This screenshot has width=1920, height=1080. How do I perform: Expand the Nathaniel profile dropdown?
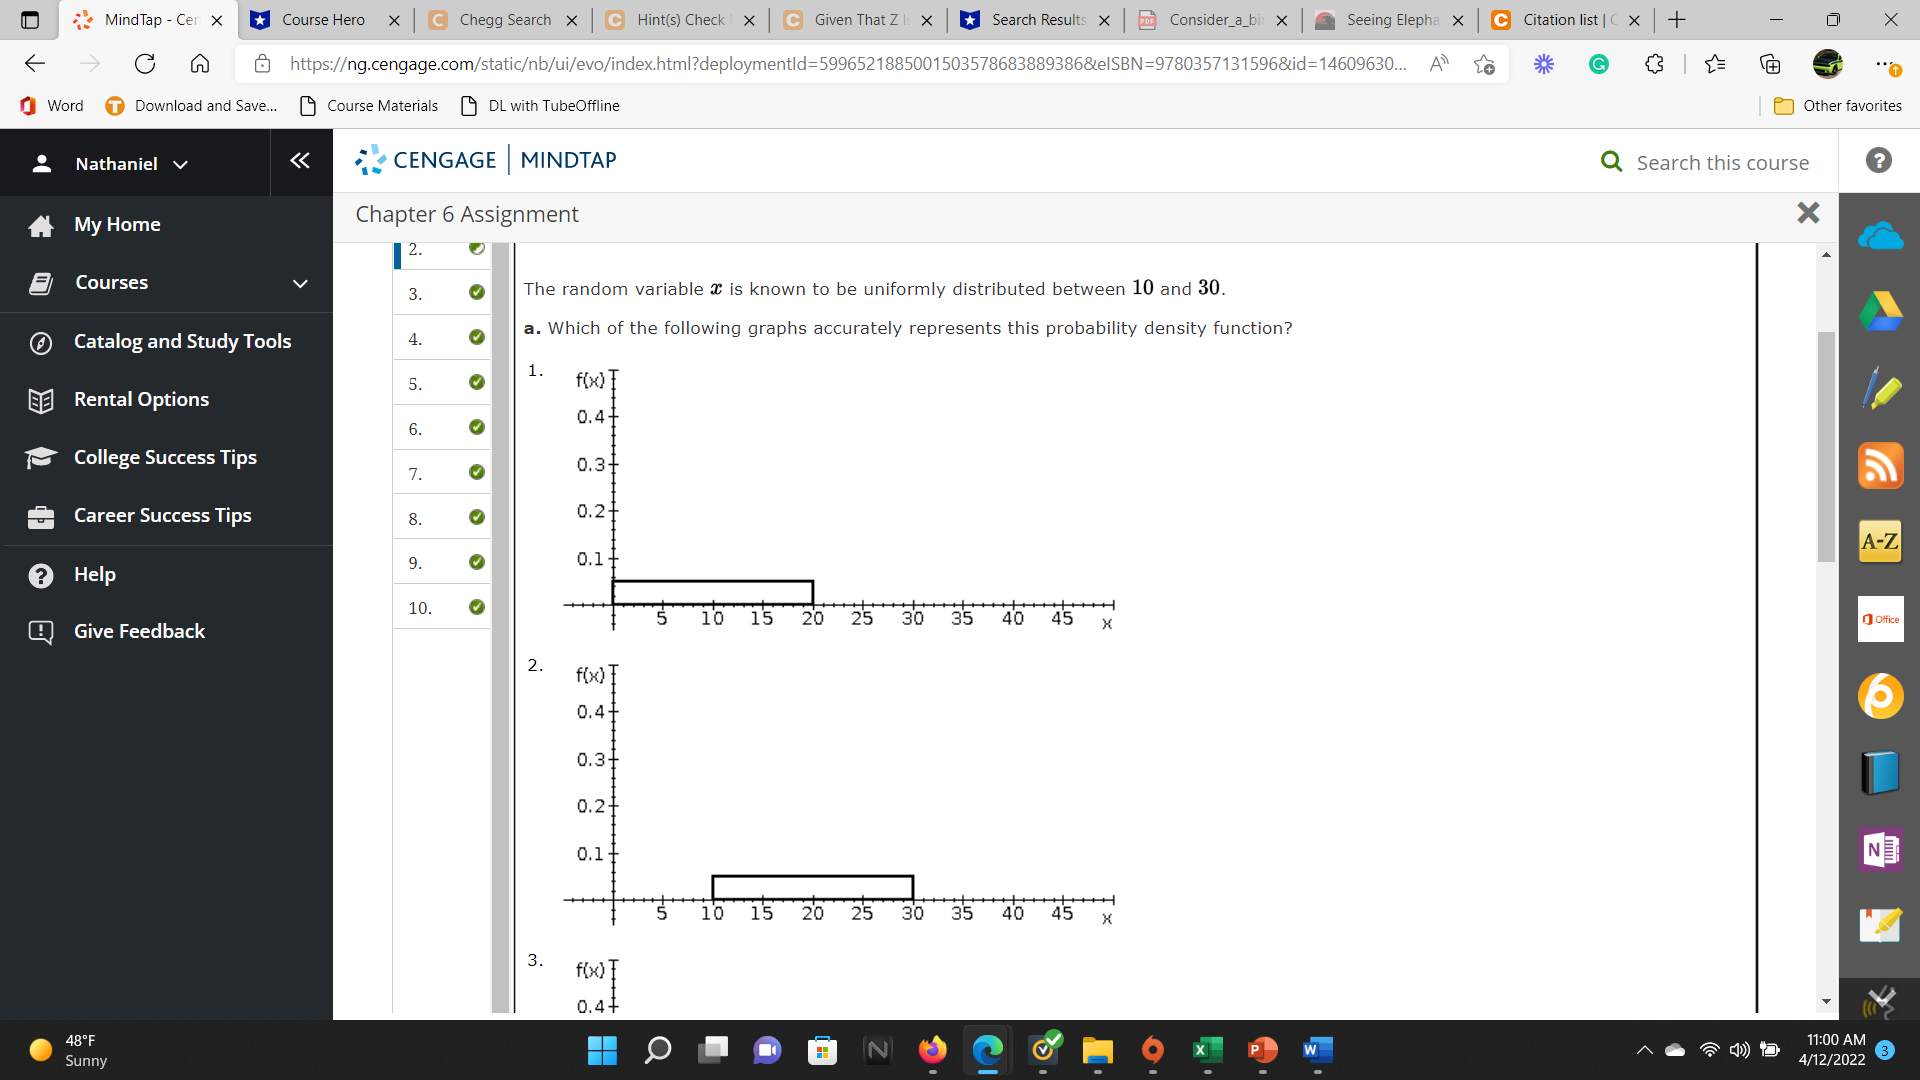(x=181, y=163)
